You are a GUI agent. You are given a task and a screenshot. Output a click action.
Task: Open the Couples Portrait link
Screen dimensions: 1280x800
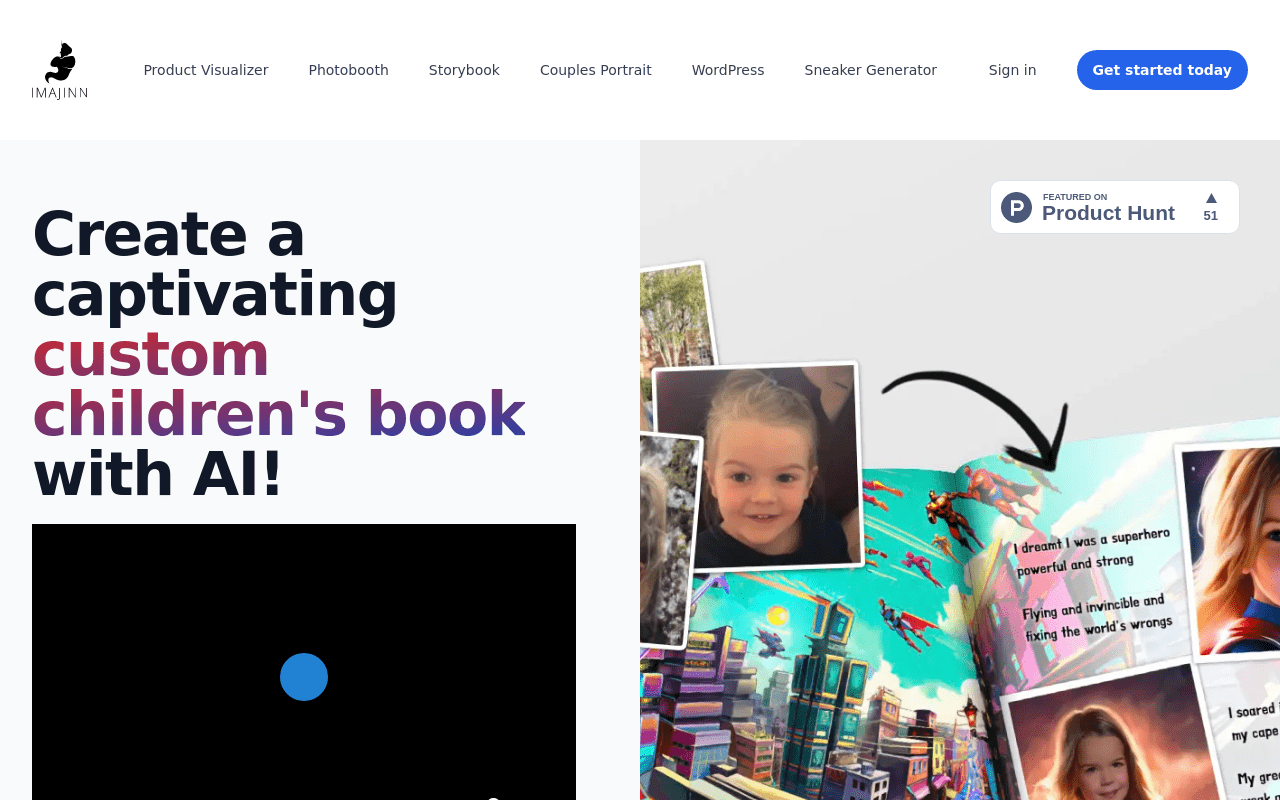pos(596,70)
